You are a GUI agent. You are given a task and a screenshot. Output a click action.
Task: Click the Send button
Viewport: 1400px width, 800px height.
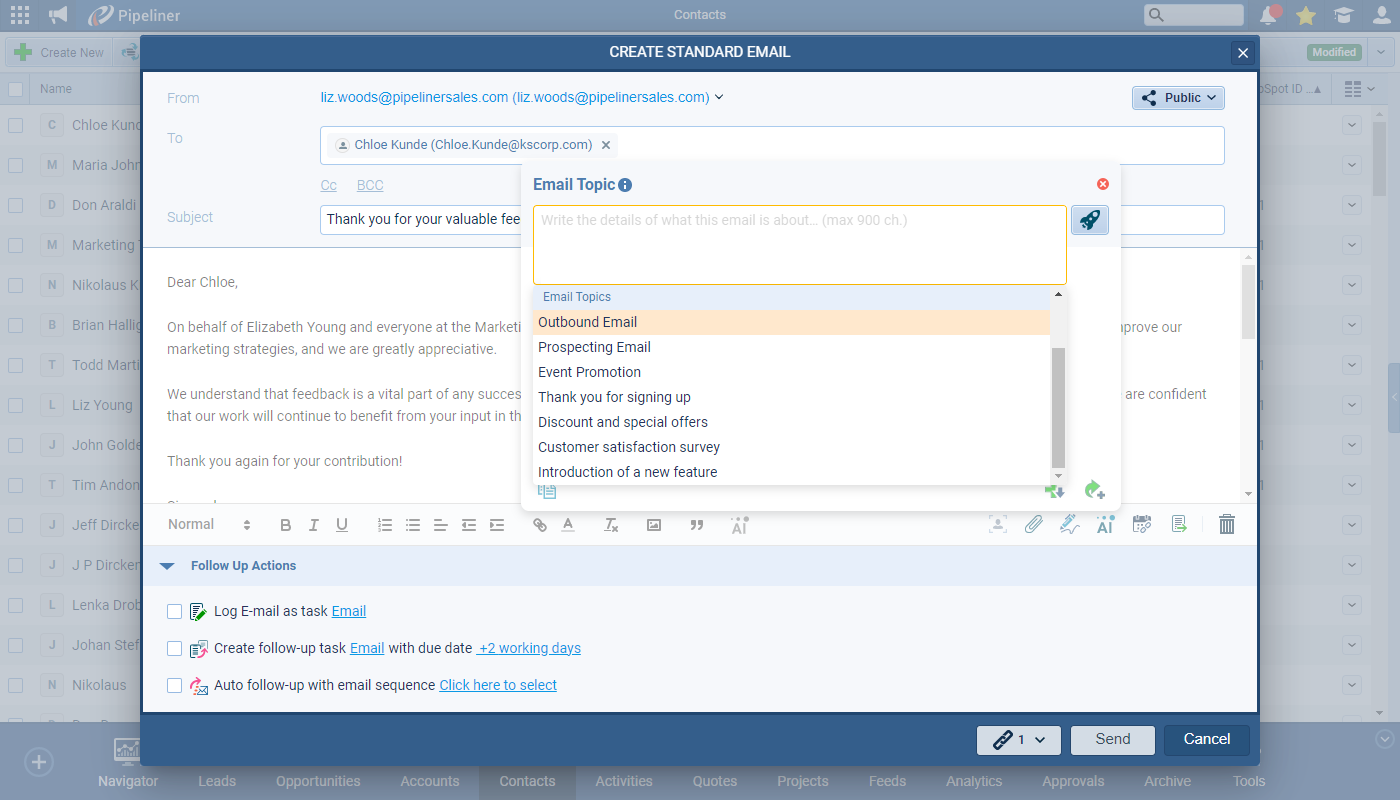(1112, 739)
